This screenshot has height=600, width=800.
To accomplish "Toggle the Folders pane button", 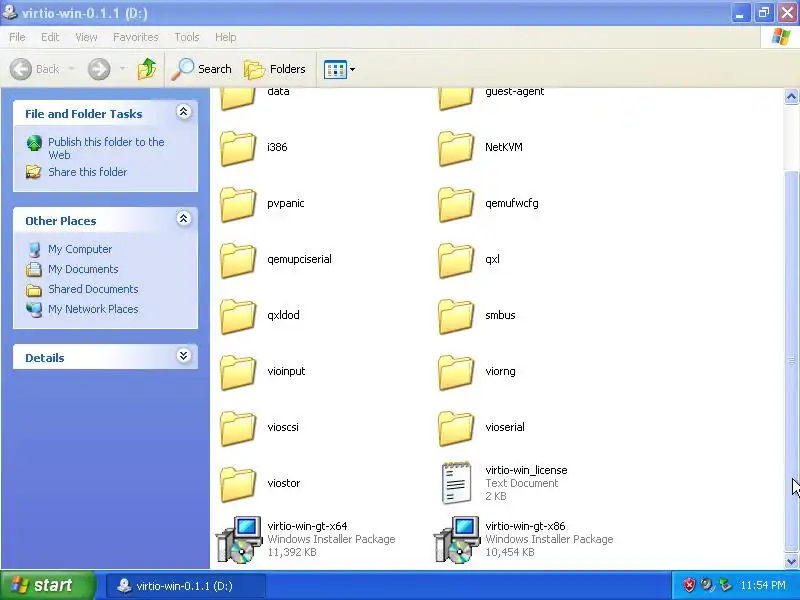I will click(x=275, y=69).
